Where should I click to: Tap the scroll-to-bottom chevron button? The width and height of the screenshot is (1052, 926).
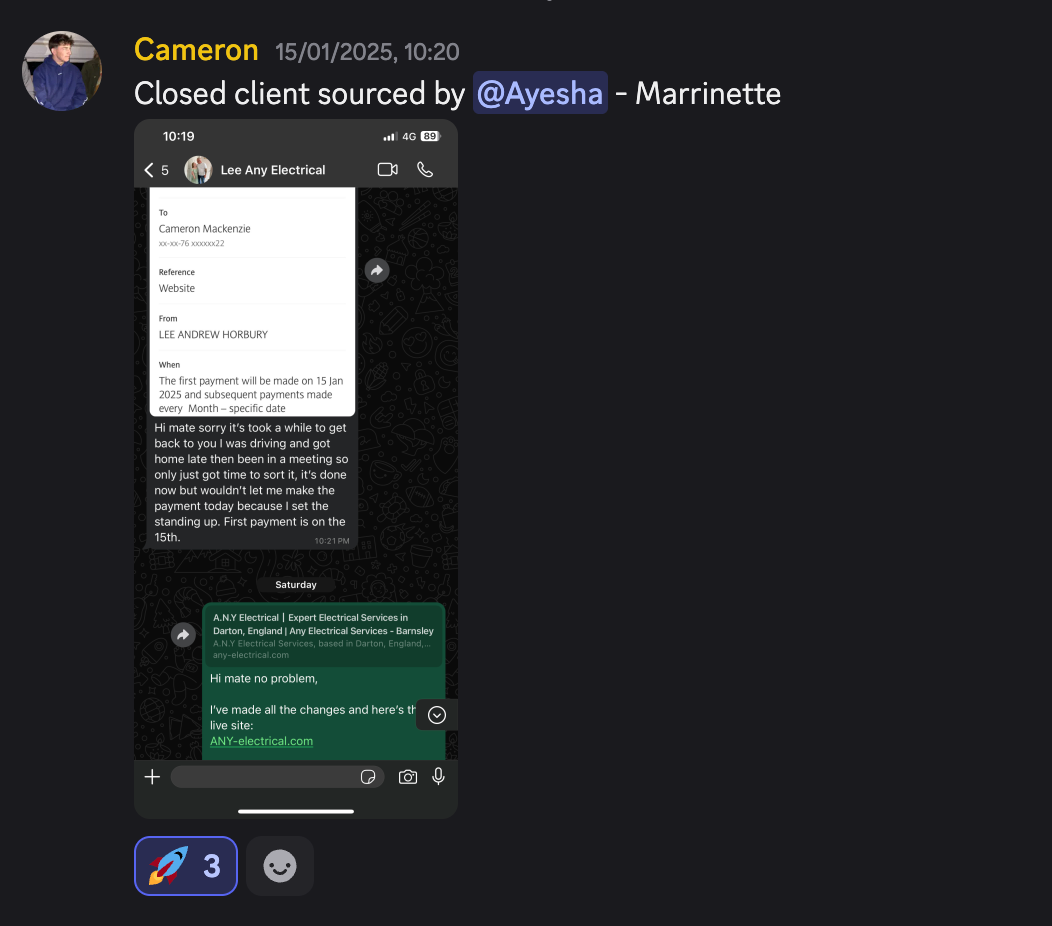coord(437,715)
